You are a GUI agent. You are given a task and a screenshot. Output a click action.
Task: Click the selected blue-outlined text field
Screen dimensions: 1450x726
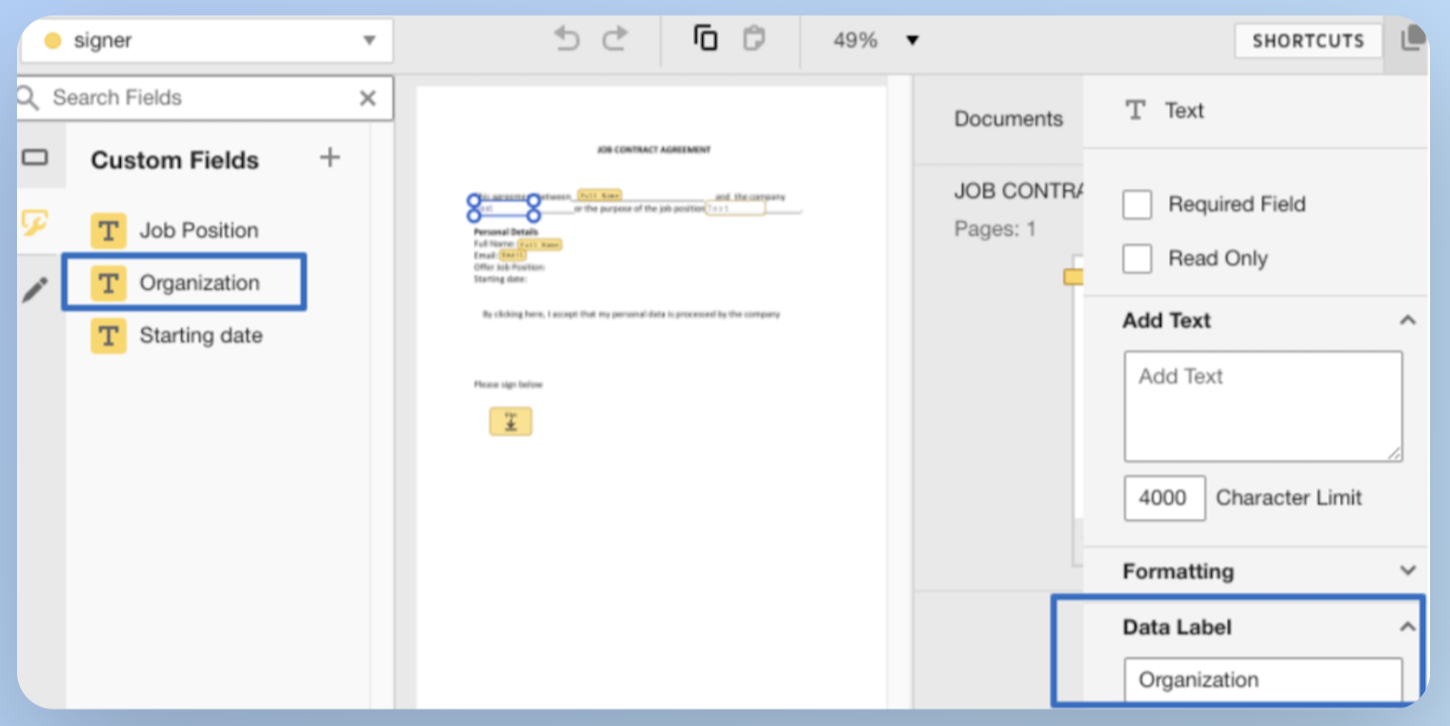[x=504, y=208]
